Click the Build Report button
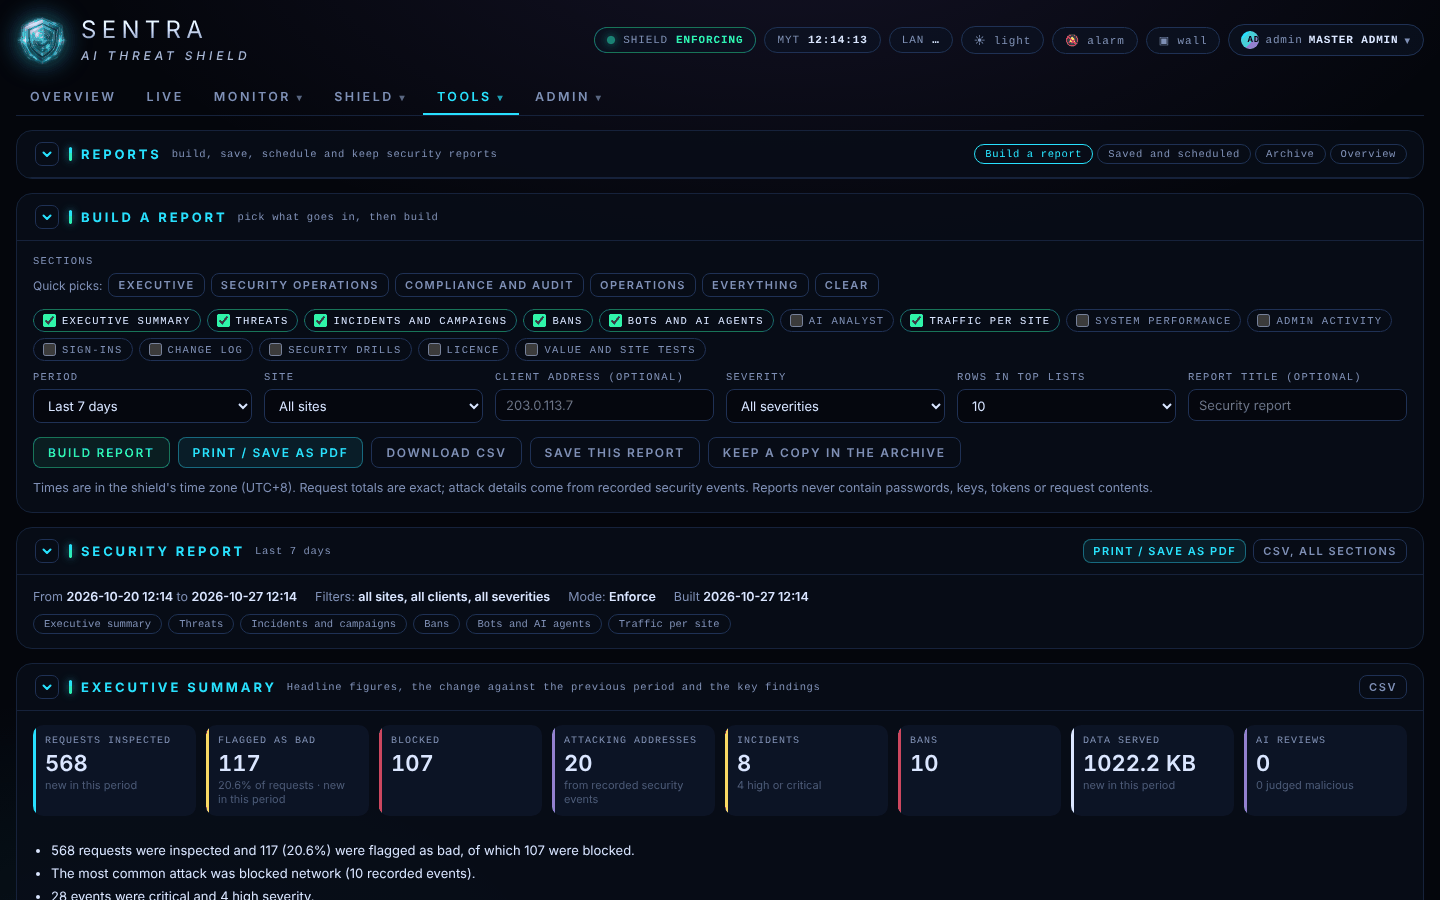This screenshot has width=1440, height=900. pyautogui.click(x=101, y=453)
